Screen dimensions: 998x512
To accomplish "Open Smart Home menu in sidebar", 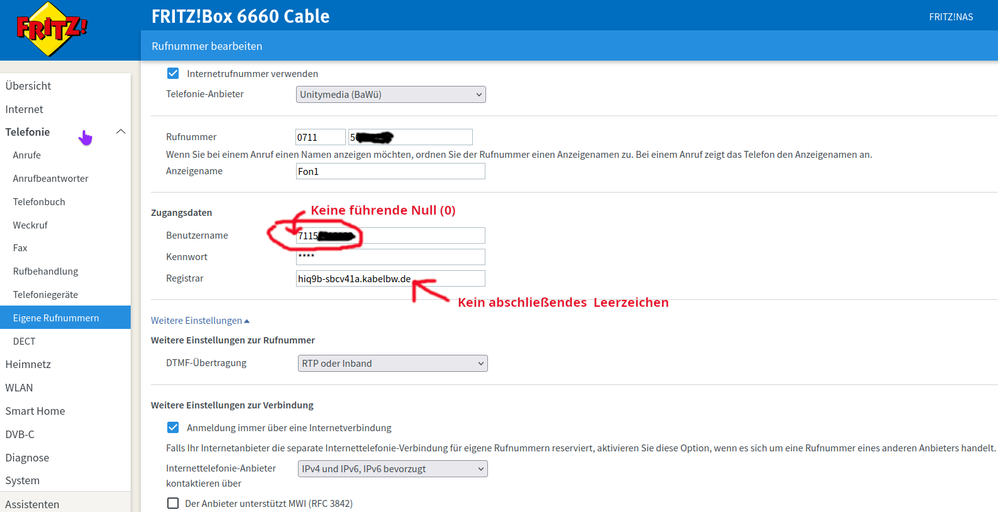I will click(x=35, y=411).
